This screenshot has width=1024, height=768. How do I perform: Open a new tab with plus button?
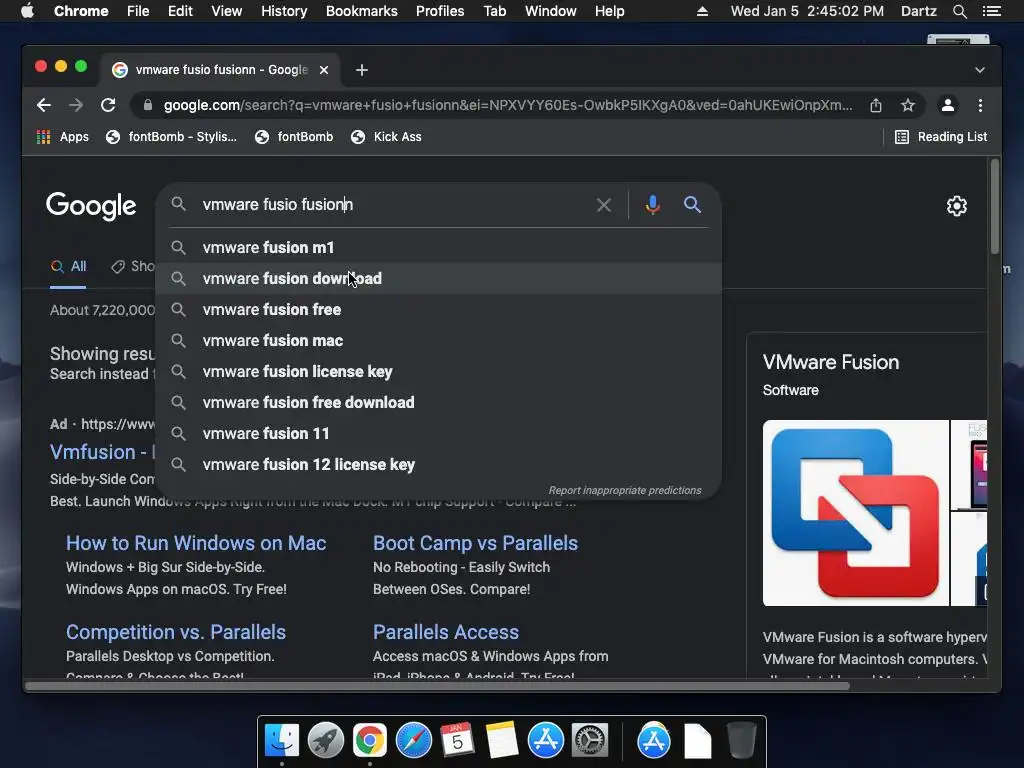(362, 70)
